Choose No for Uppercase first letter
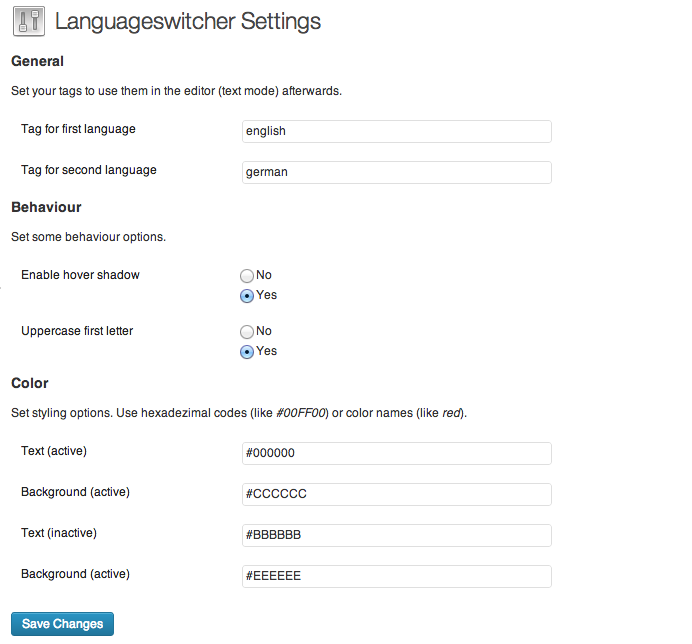 point(246,331)
